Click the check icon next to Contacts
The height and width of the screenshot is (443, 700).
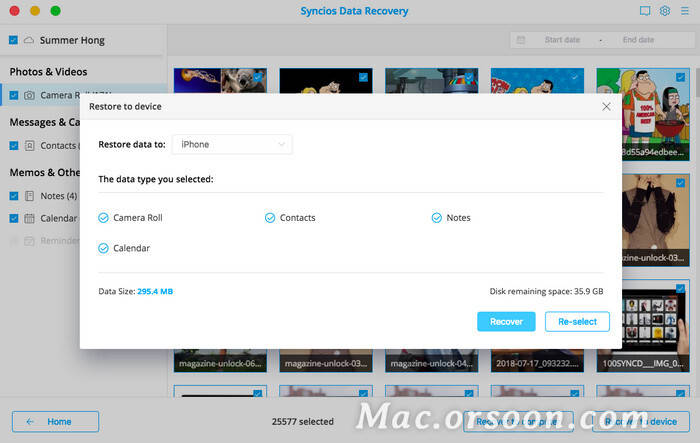click(x=270, y=217)
